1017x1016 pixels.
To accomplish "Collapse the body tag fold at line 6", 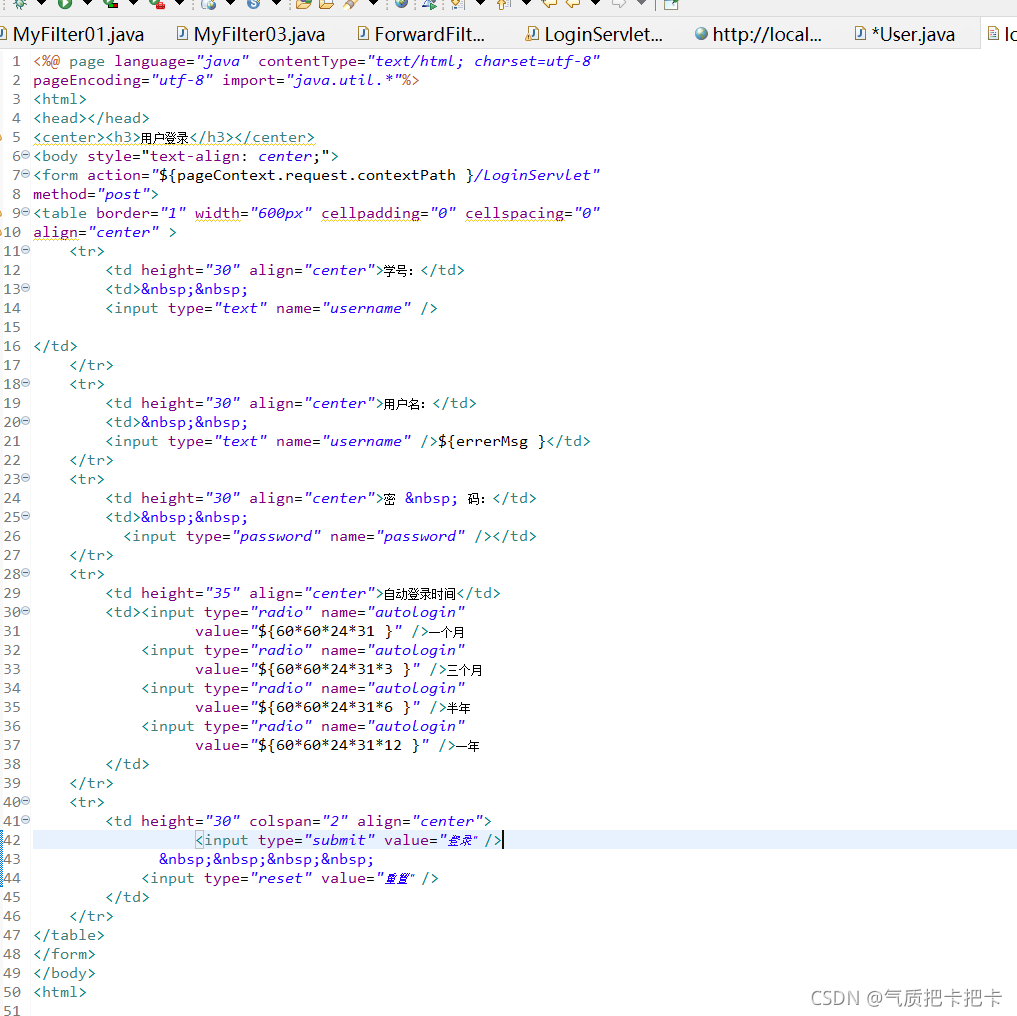I will pos(26,155).
